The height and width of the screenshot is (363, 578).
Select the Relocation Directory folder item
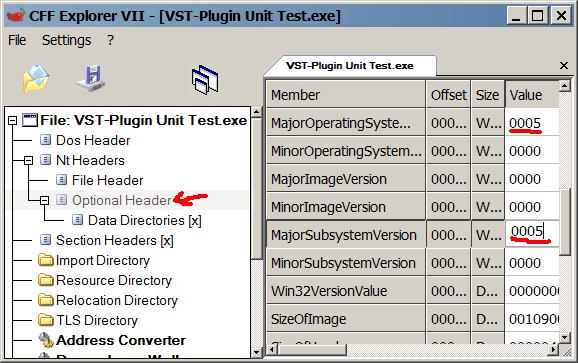[108, 300]
